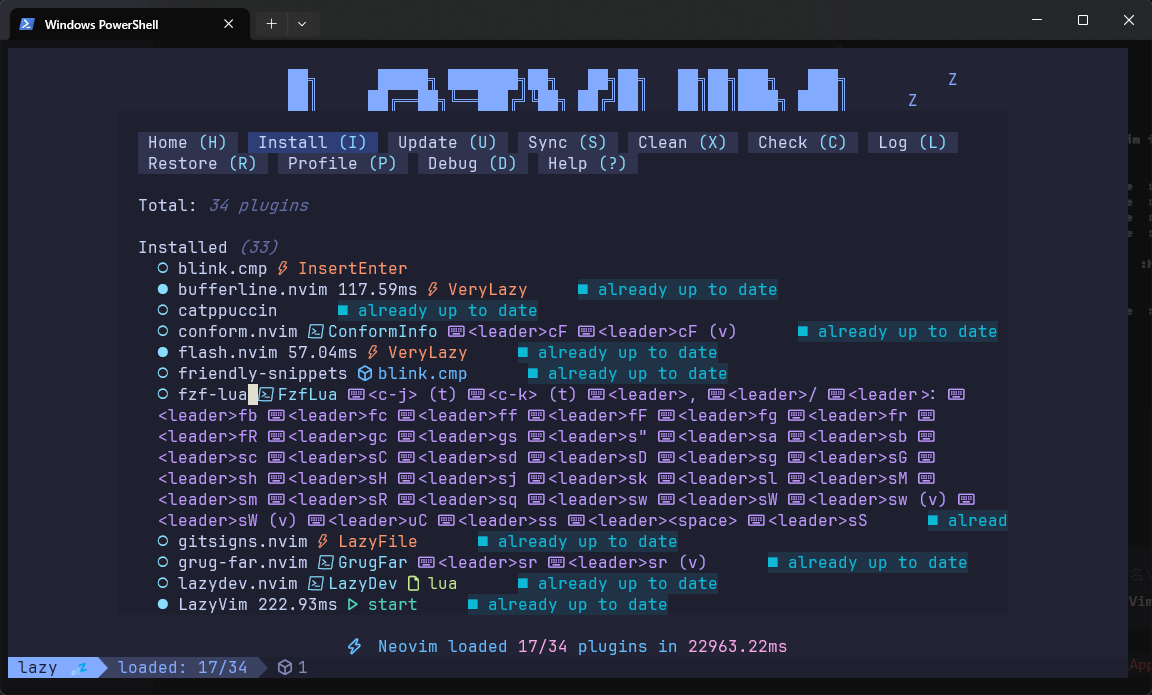The width and height of the screenshot is (1152, 695).
Task: Click the keyboard icon before <leader>uC
Action: (316, 521)
